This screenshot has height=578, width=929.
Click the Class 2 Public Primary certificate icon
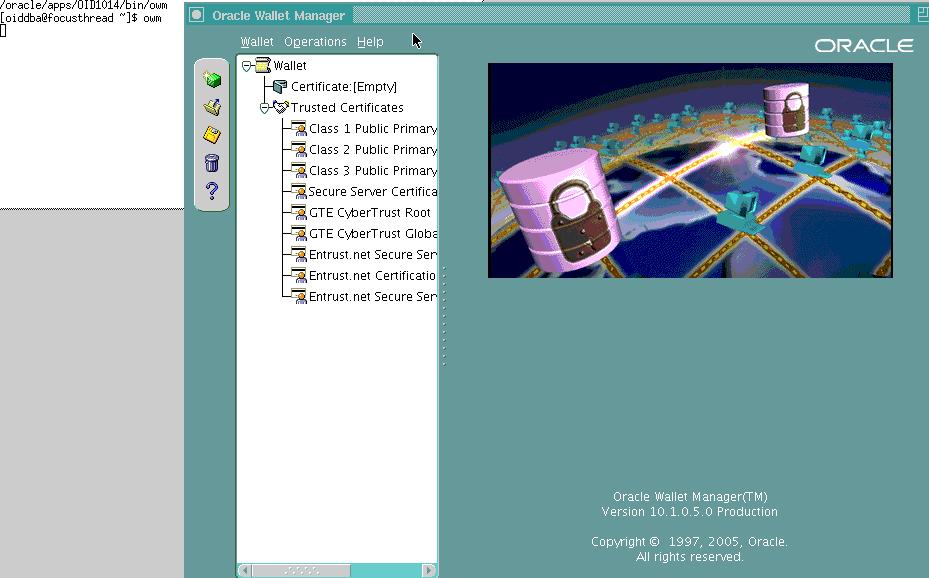coord(299,150)
